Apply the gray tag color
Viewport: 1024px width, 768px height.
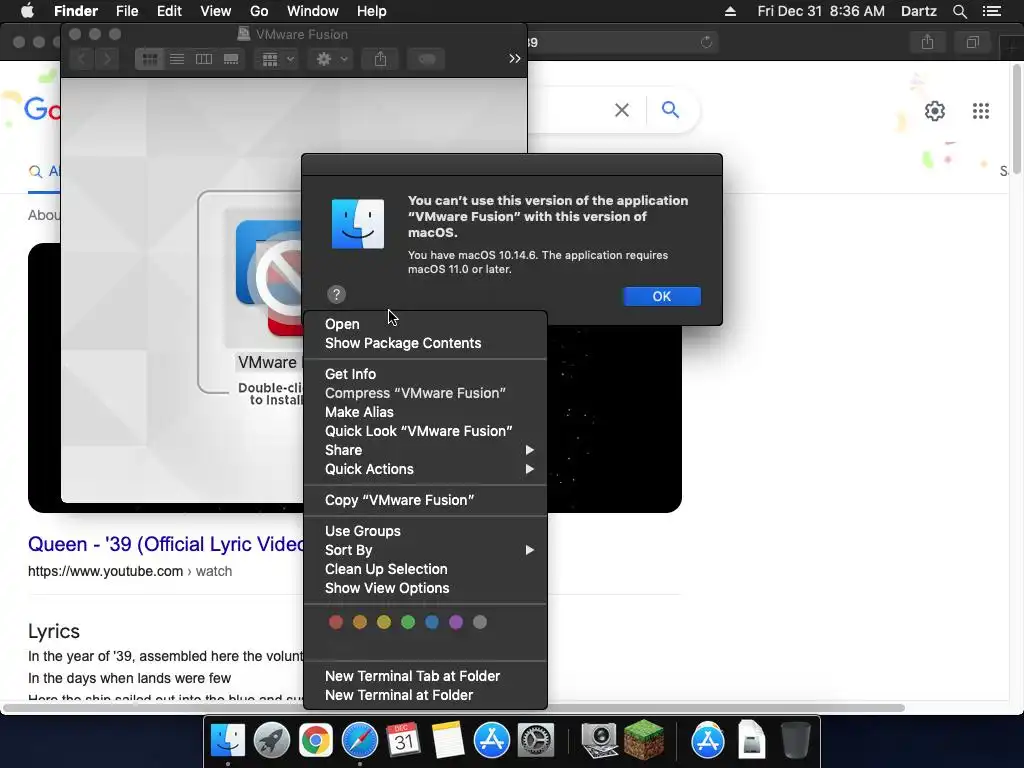(480, 622)
